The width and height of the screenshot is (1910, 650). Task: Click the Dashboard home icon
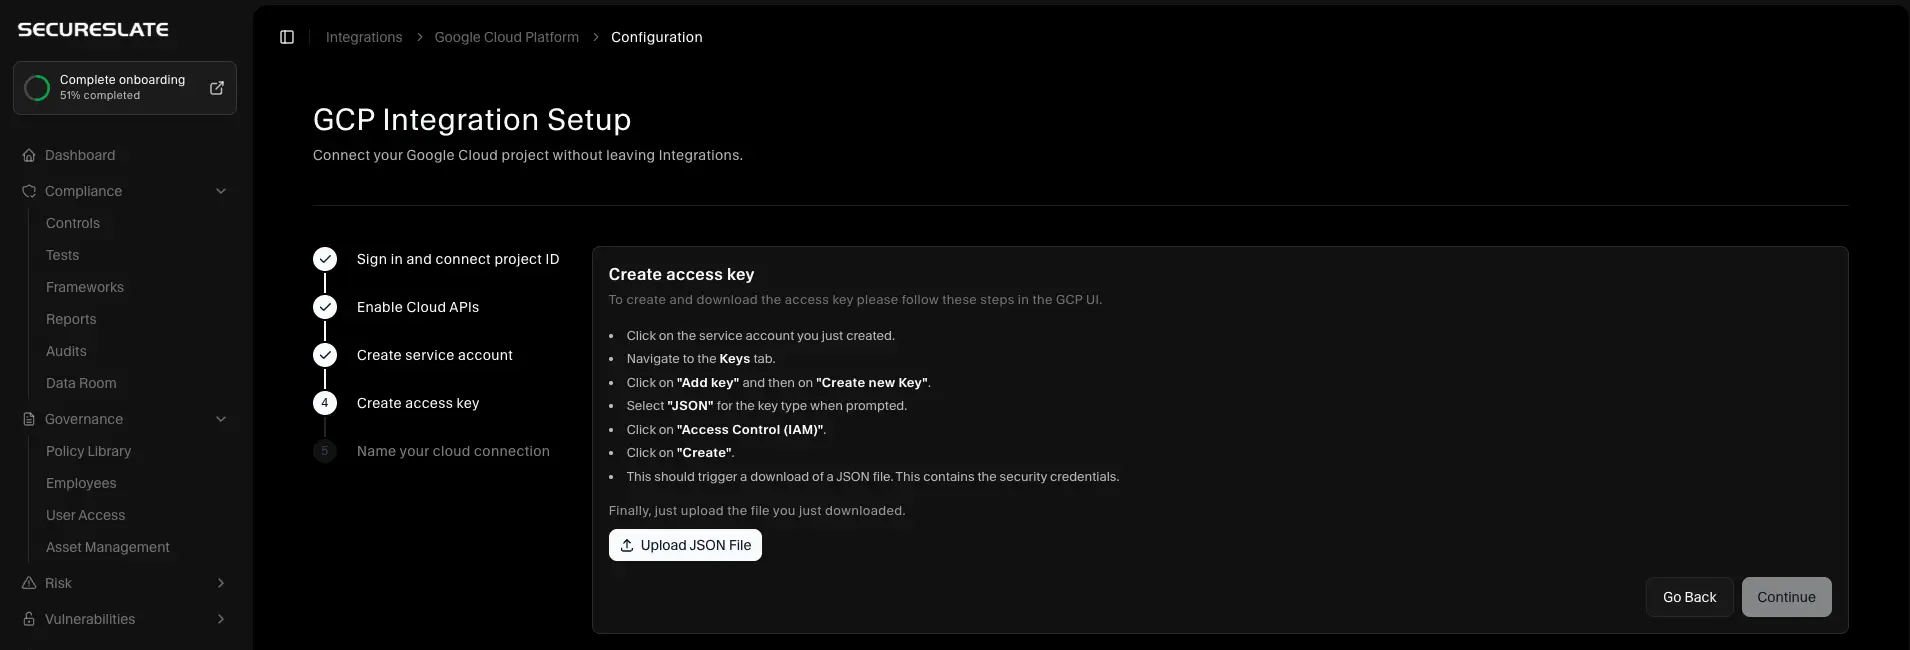click(x=29, y=155)
